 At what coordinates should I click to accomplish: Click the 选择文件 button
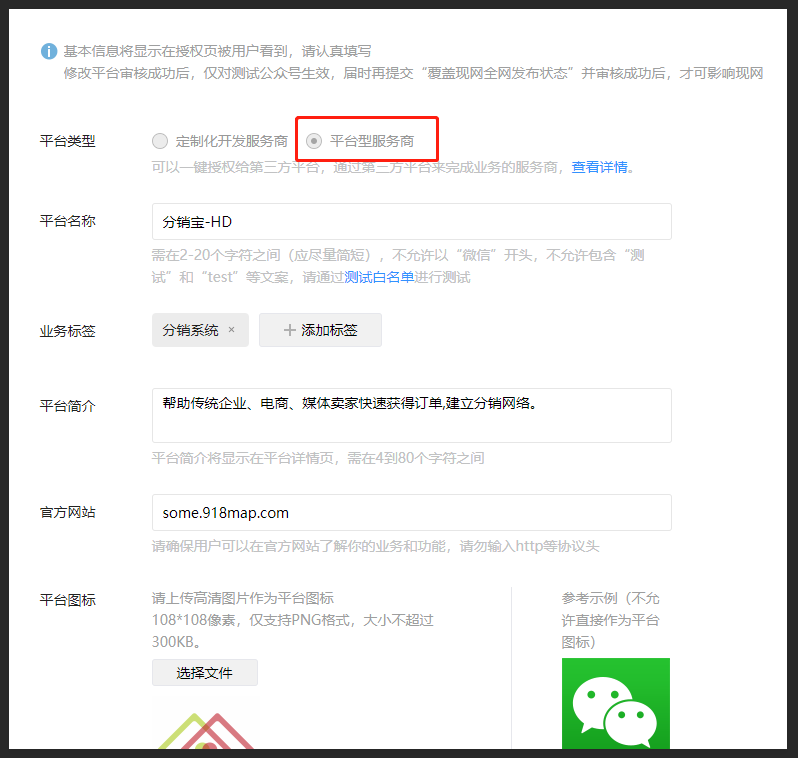coord(205,672)
